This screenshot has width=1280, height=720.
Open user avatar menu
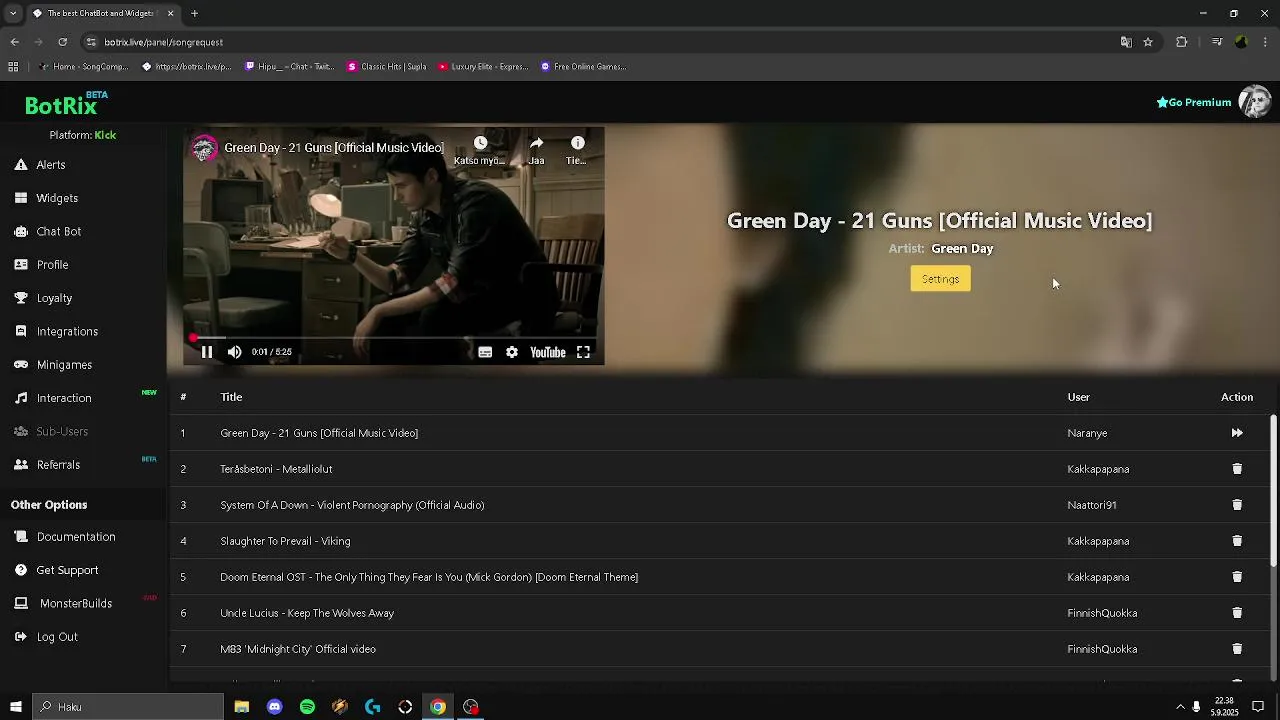(1254, 102)
